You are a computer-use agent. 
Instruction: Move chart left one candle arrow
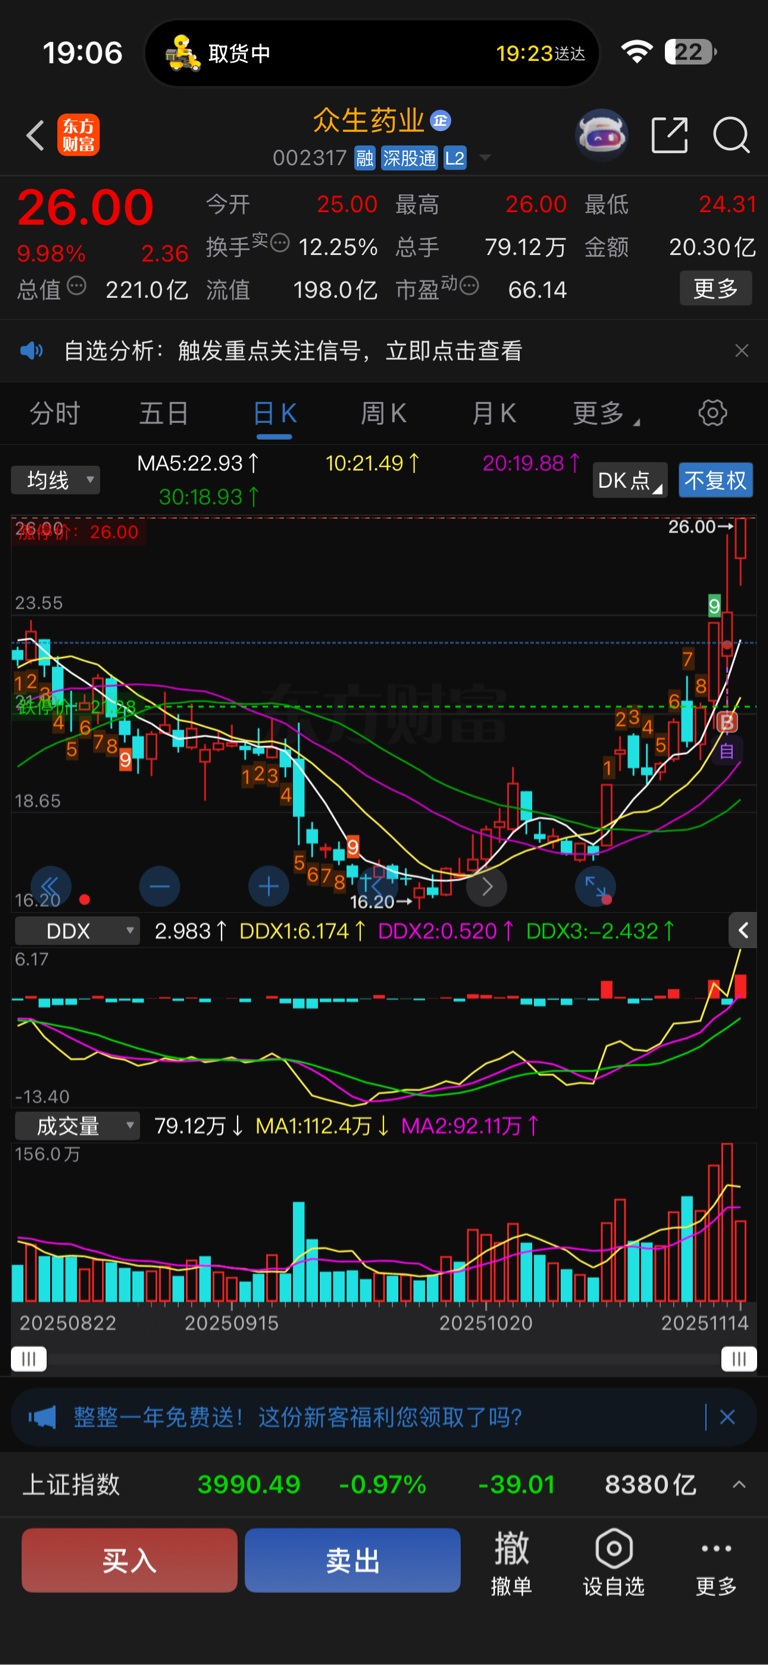click(x=376, y=886)
